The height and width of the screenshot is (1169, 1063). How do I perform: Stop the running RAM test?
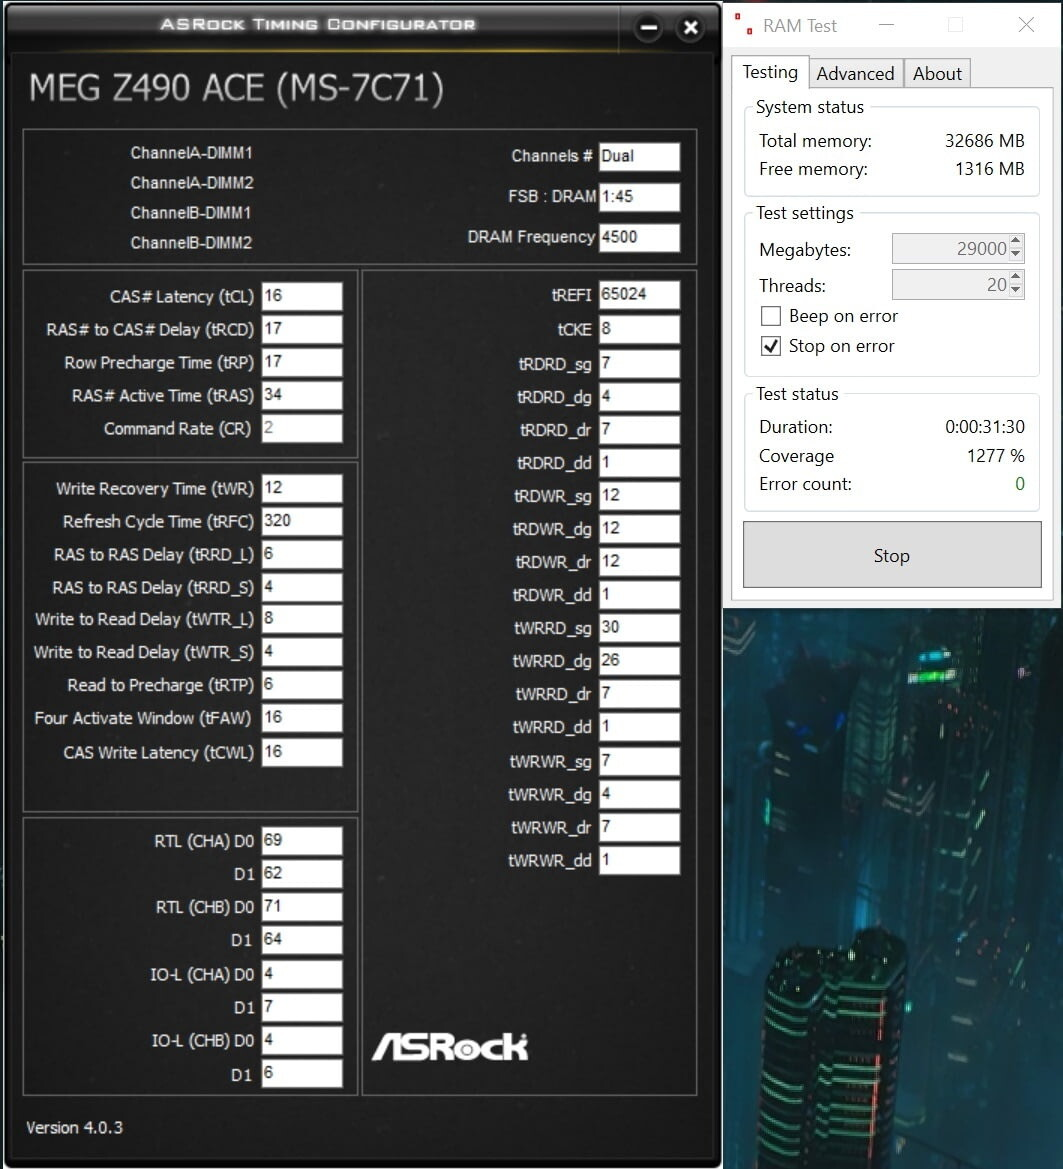coord(892,555)
